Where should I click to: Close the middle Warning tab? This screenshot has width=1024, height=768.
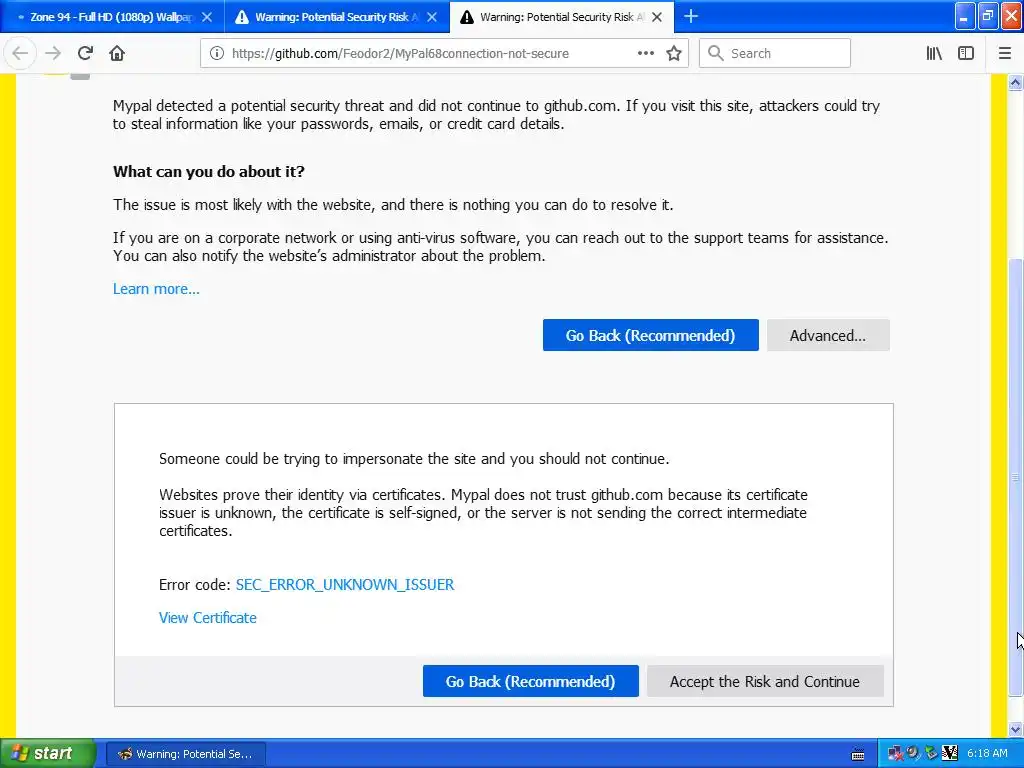(x=432, y=17)
